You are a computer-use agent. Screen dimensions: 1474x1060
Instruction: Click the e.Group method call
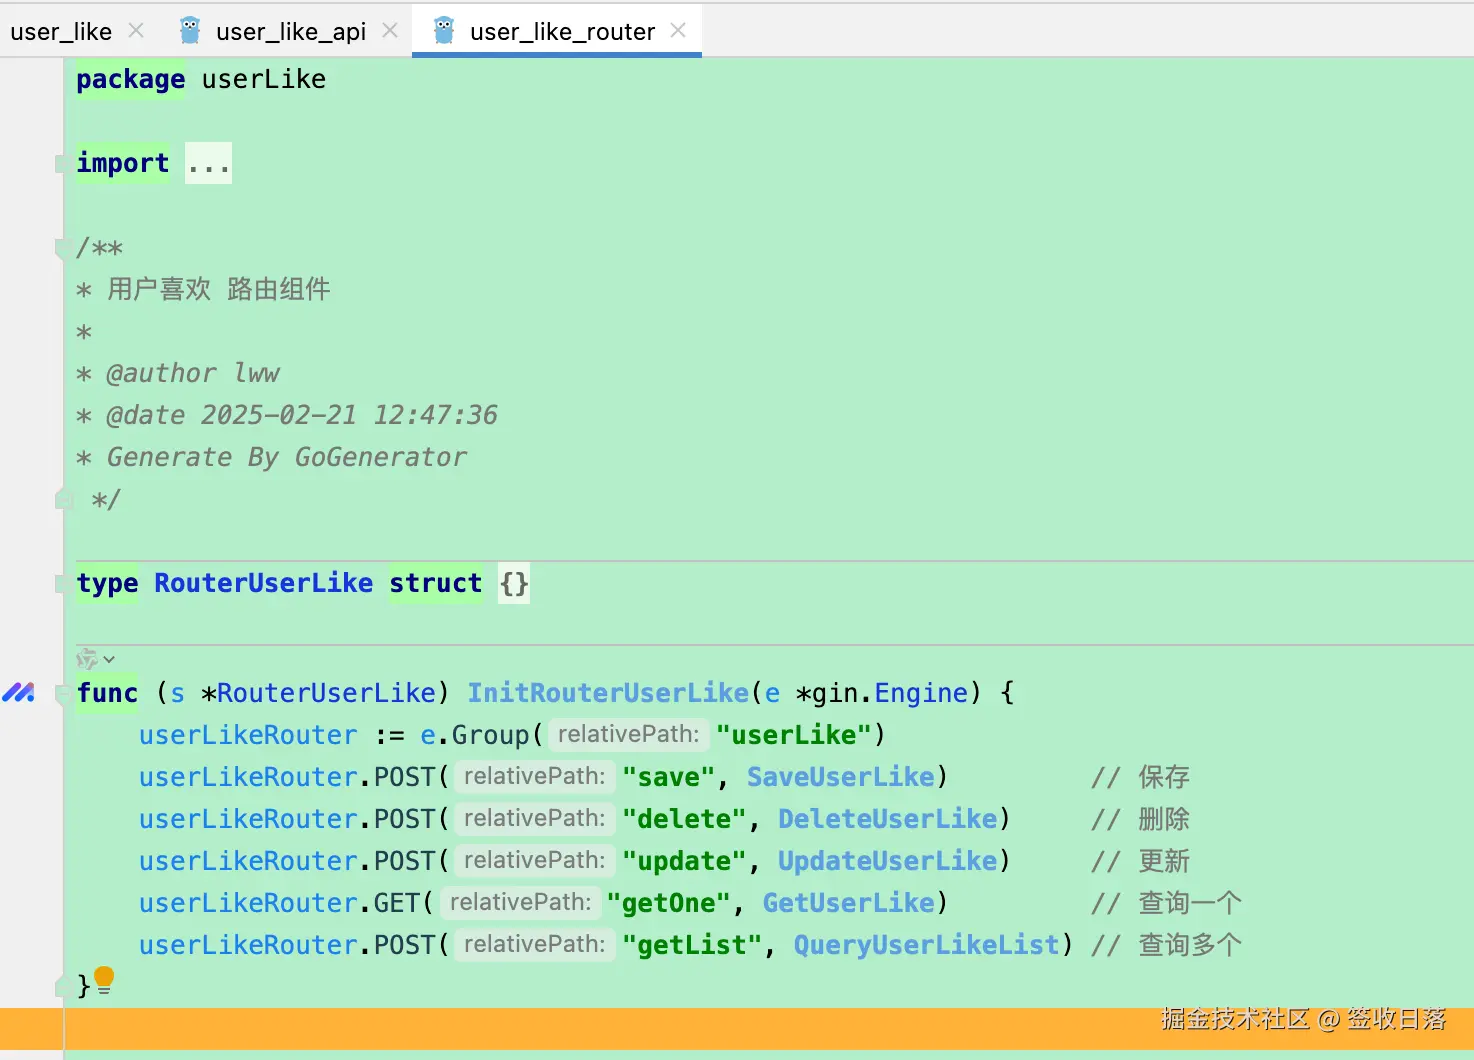point(474,735)
